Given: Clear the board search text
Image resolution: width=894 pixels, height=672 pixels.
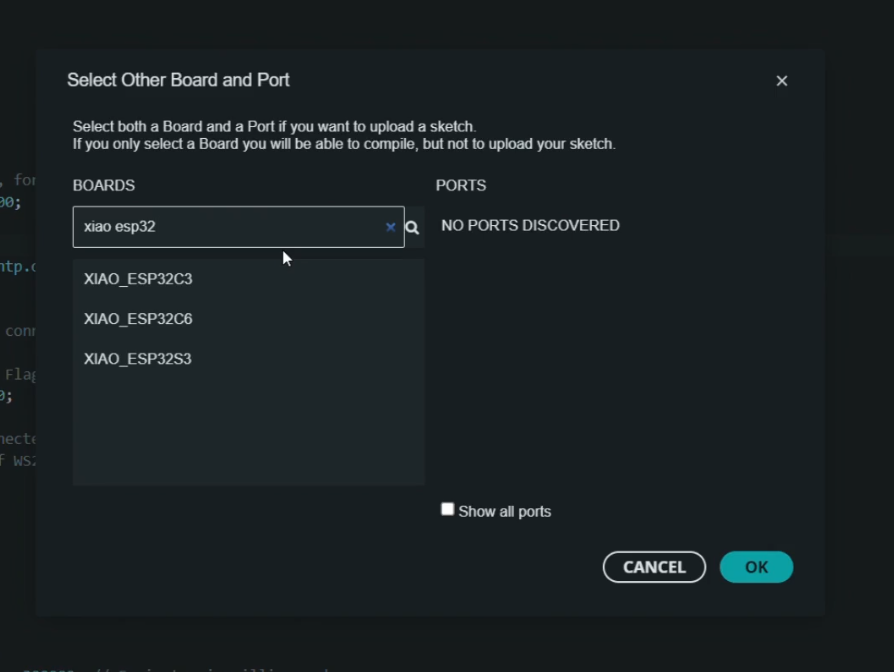Looking at the screenshot, I should 391,227.
